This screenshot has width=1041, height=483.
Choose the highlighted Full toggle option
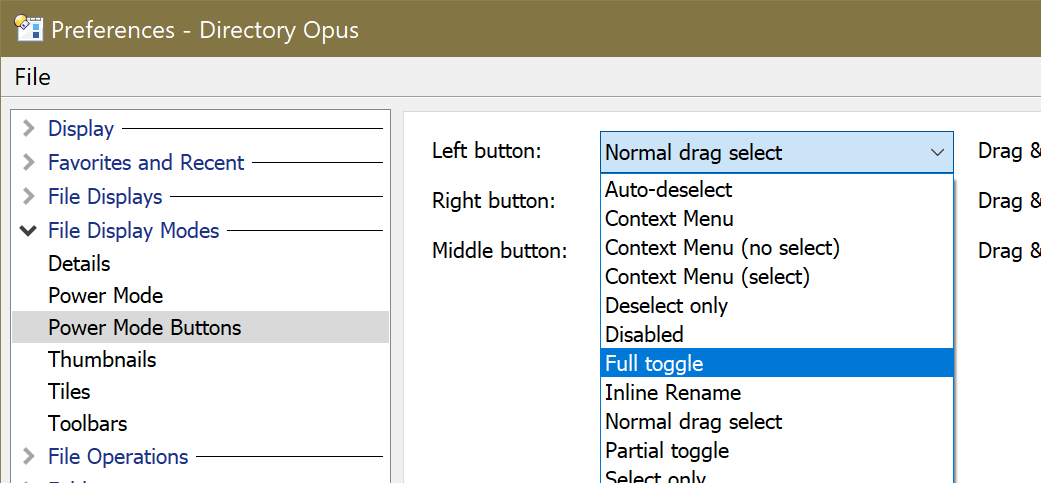coord(777,363)
